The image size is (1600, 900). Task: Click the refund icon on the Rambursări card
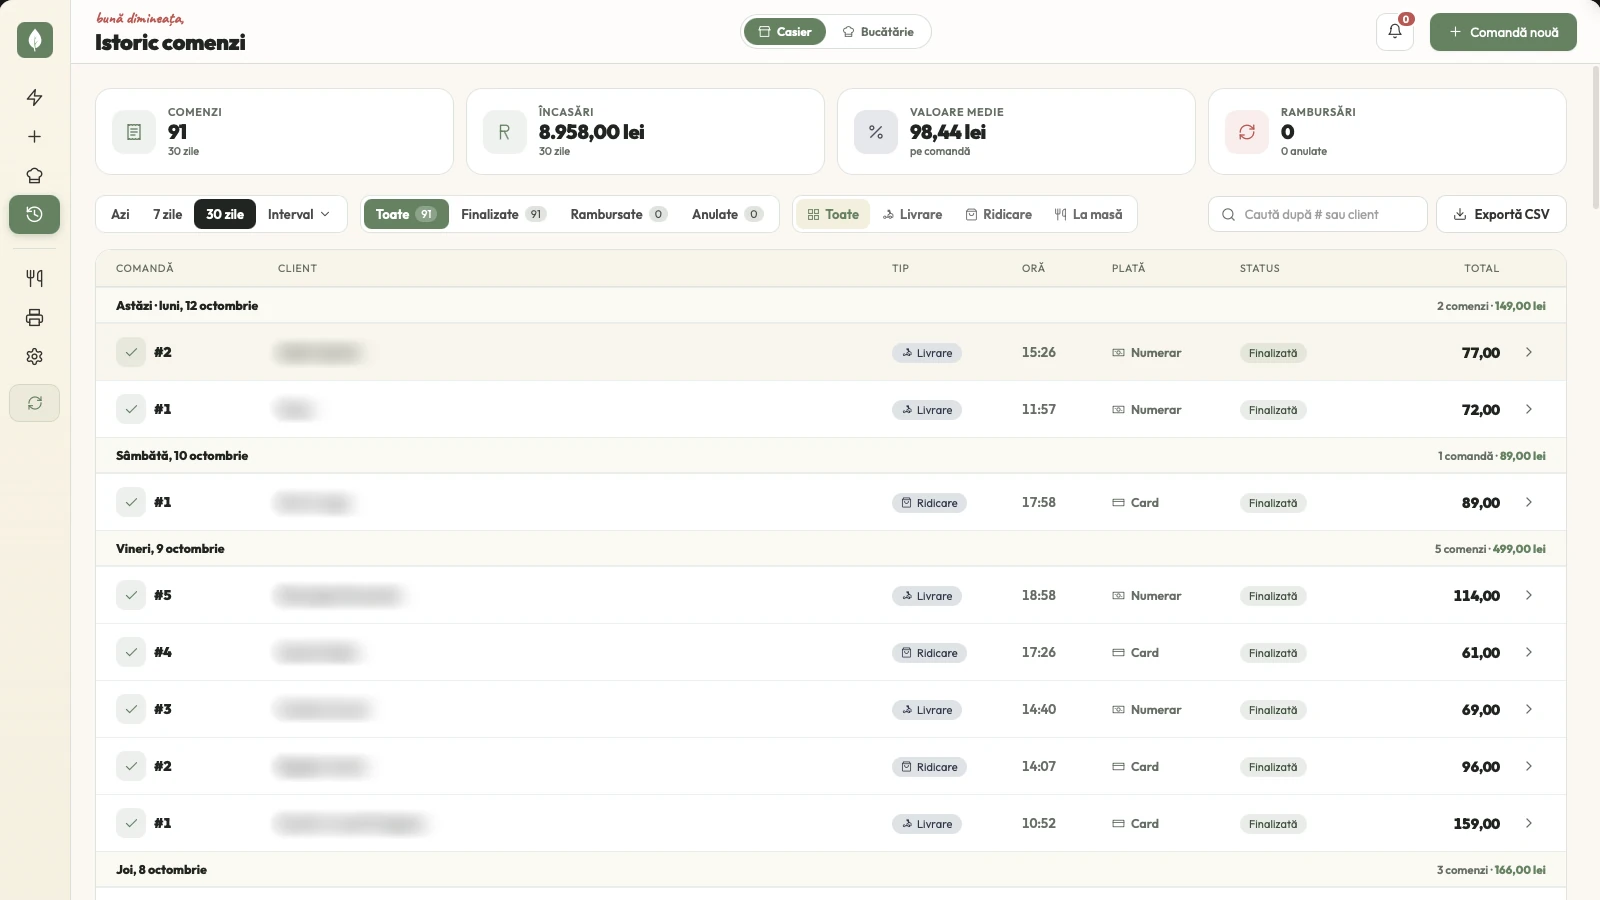point(1247,132)
